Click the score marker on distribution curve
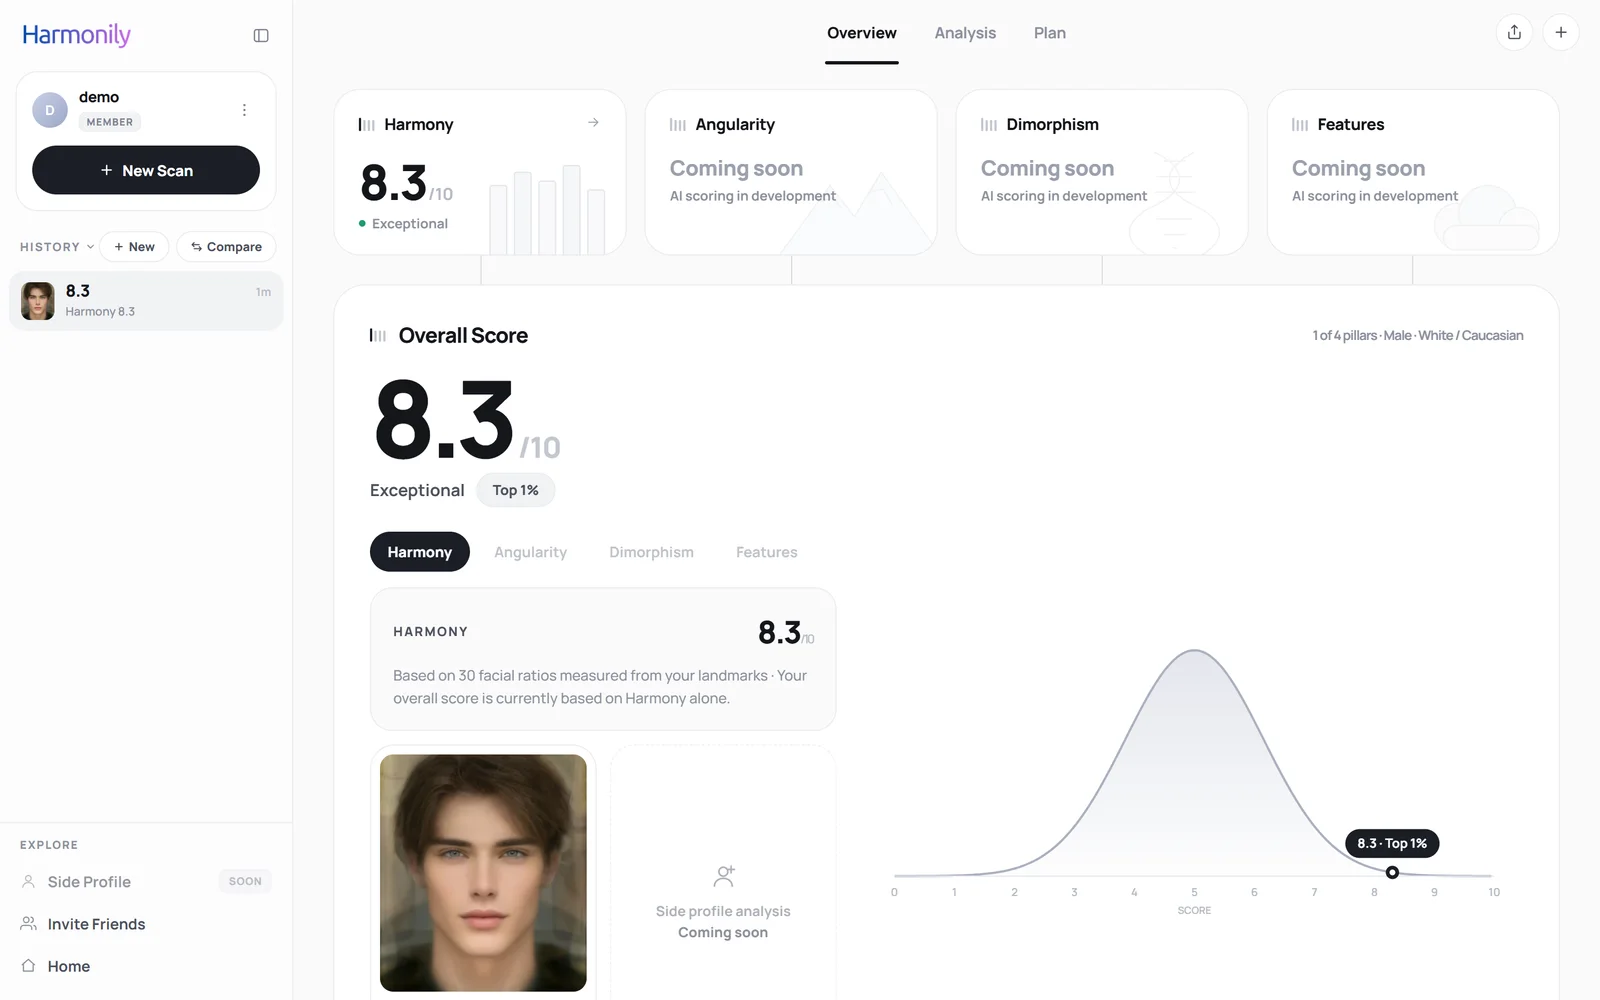This screenshot has width=1600, height=1000. click(1392, 873)
